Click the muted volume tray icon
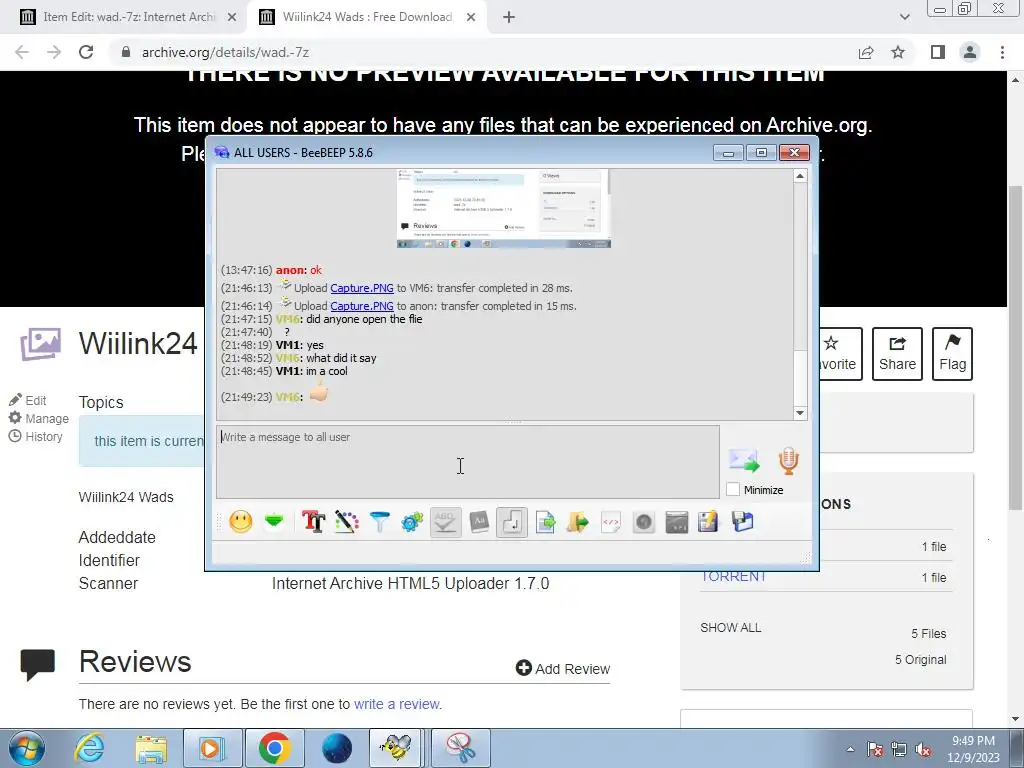 (923, 749)
